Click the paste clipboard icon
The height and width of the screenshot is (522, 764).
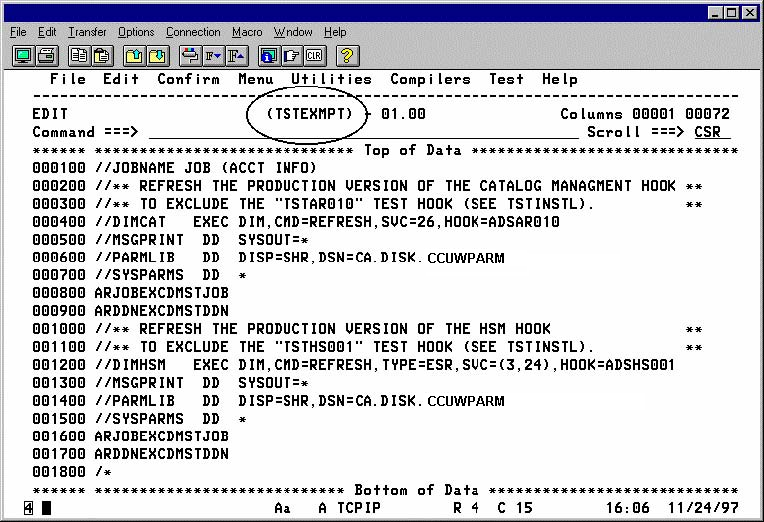(x=102, y=56)
